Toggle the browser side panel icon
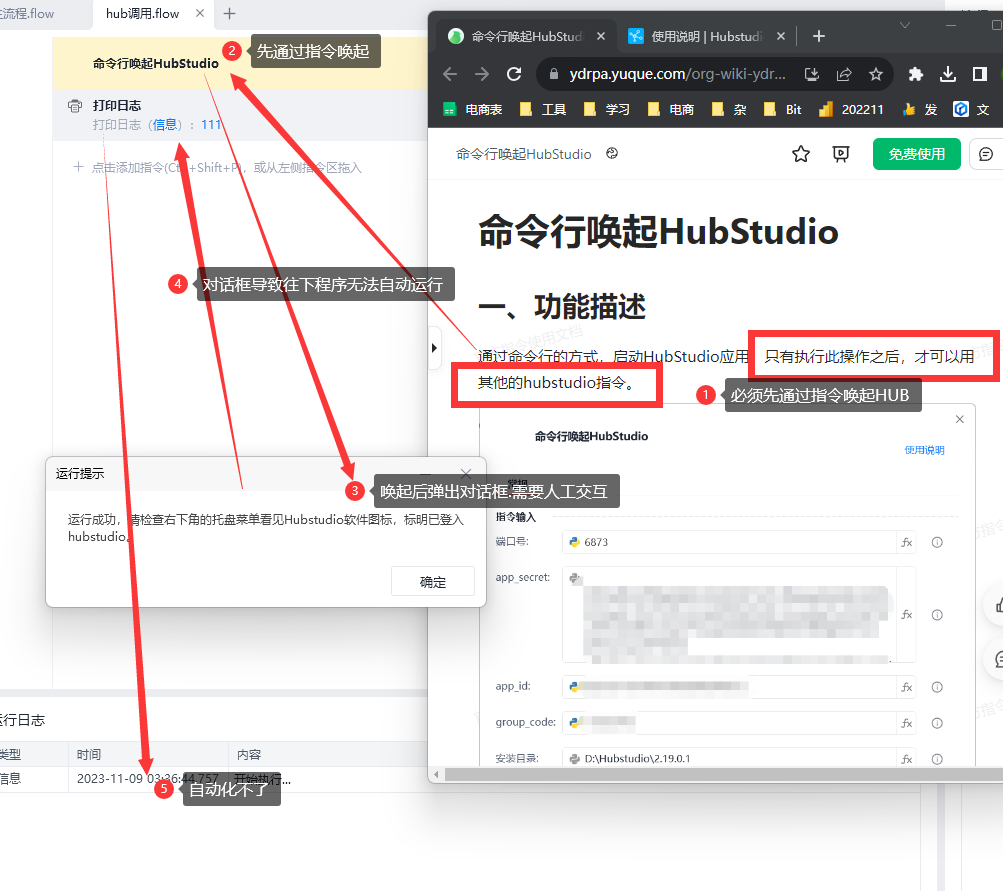This screenshot has width=1003, height=891. pyautogui.click(x=979, y=74)
